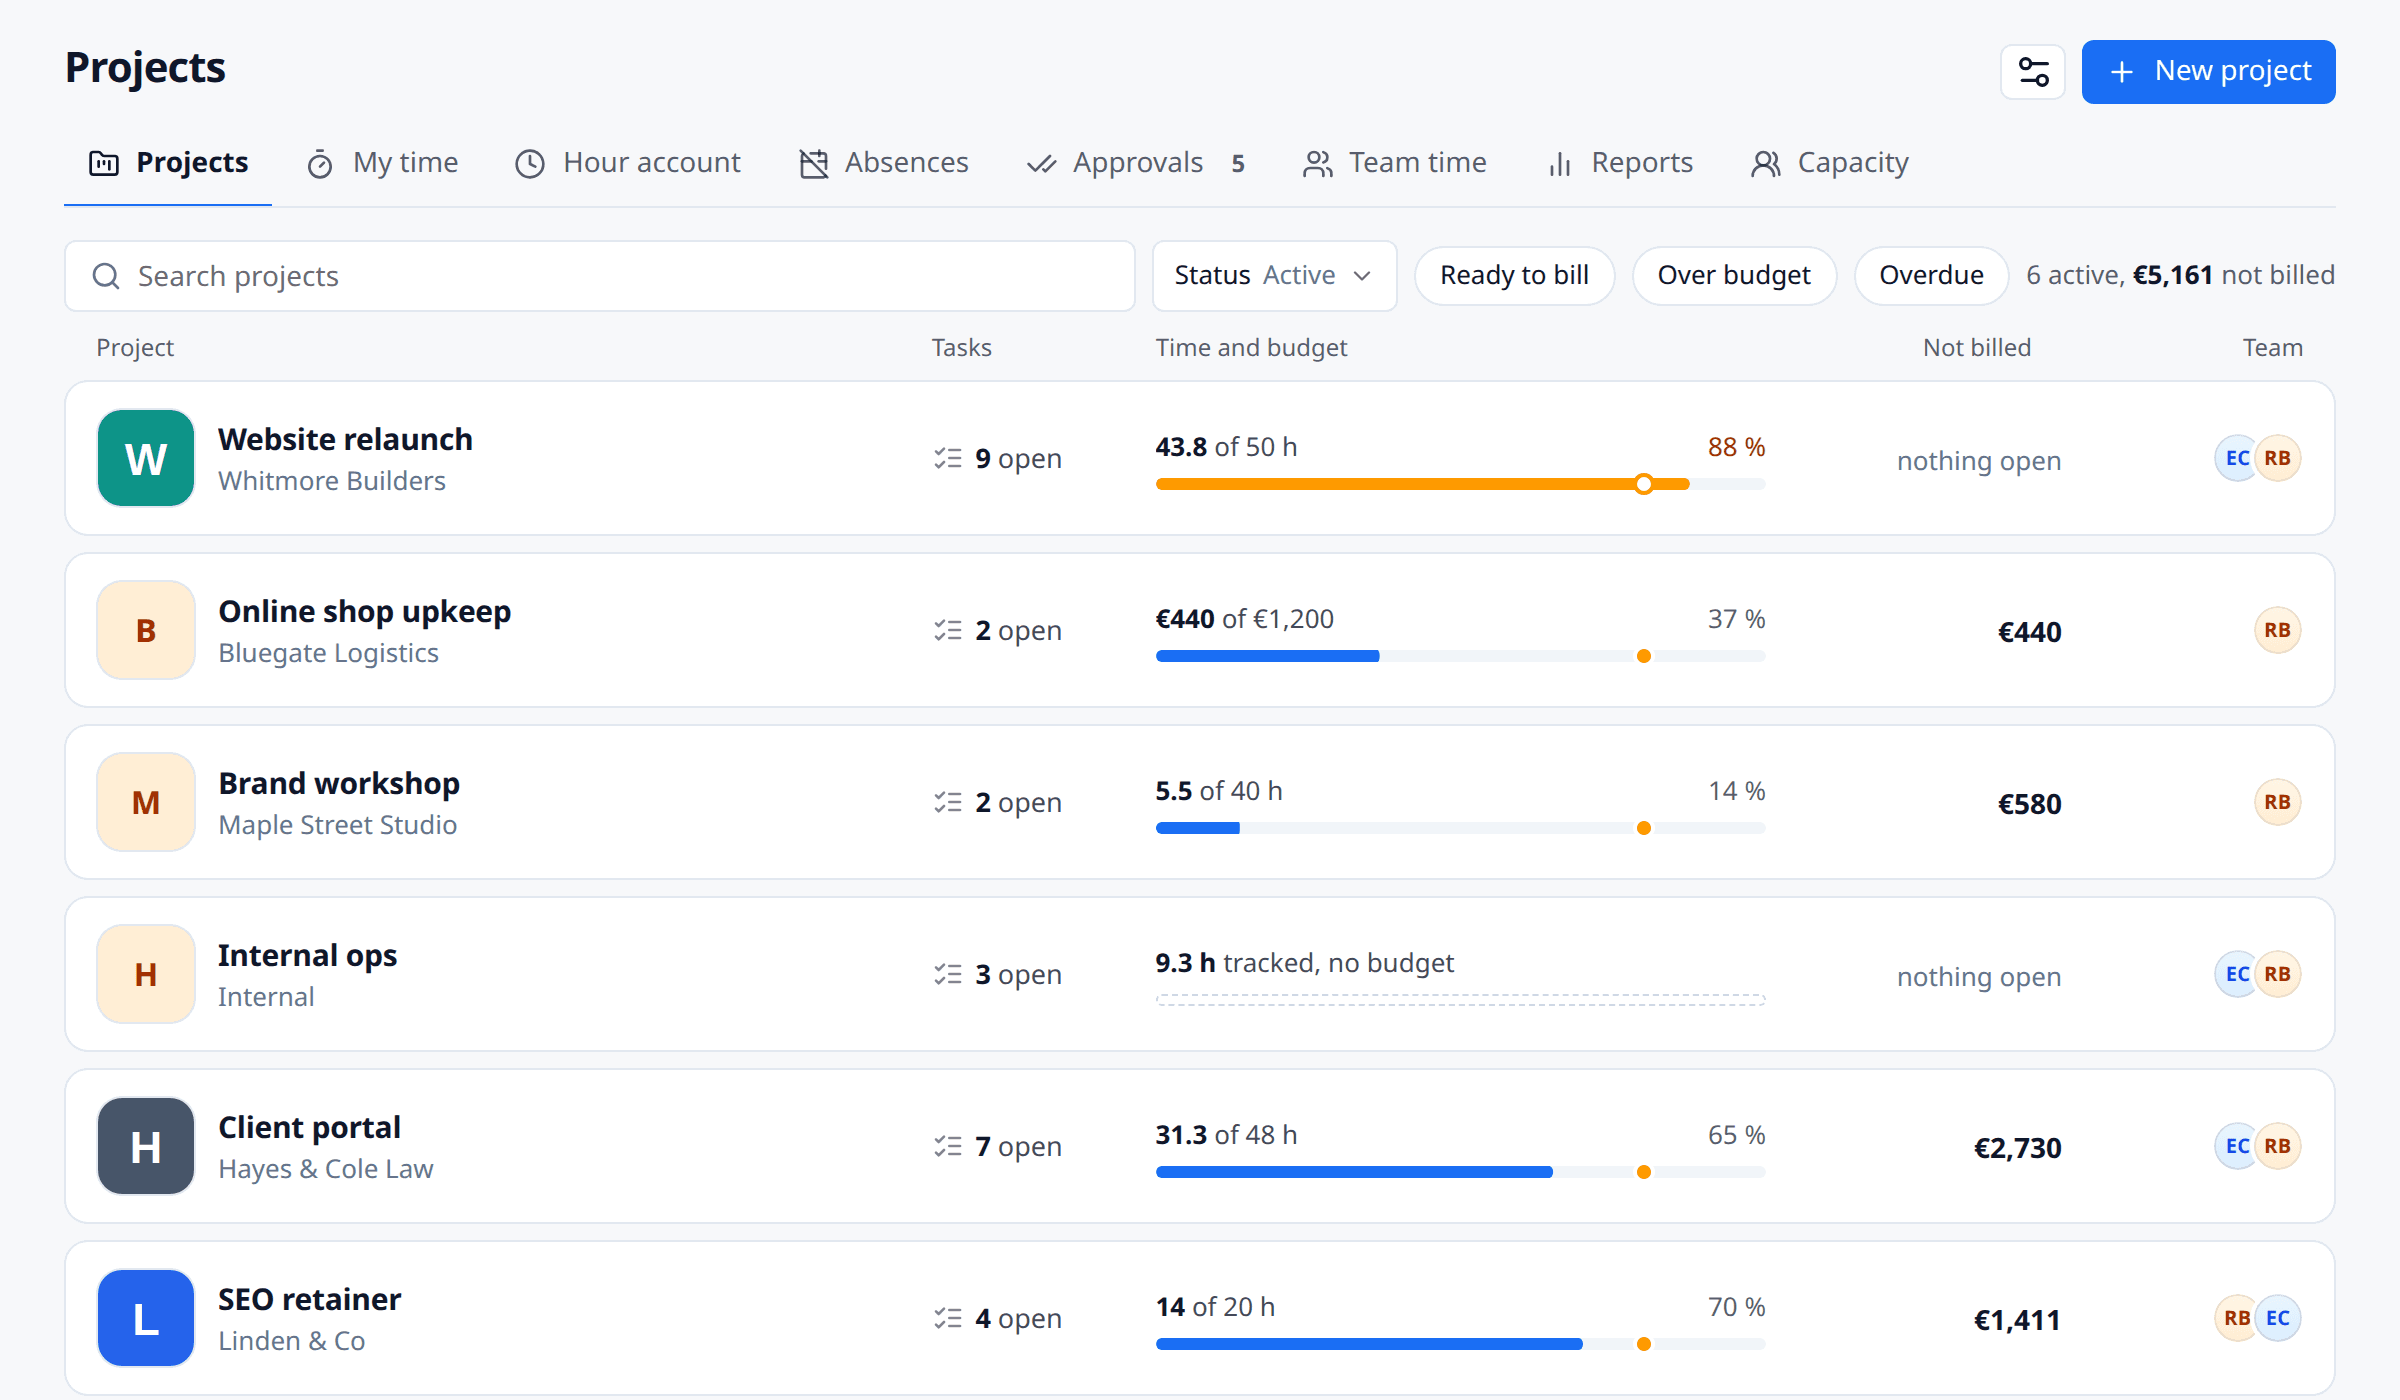Click the EC avatar on Client portal

pyautogui.click(x=2237, y=1146)
